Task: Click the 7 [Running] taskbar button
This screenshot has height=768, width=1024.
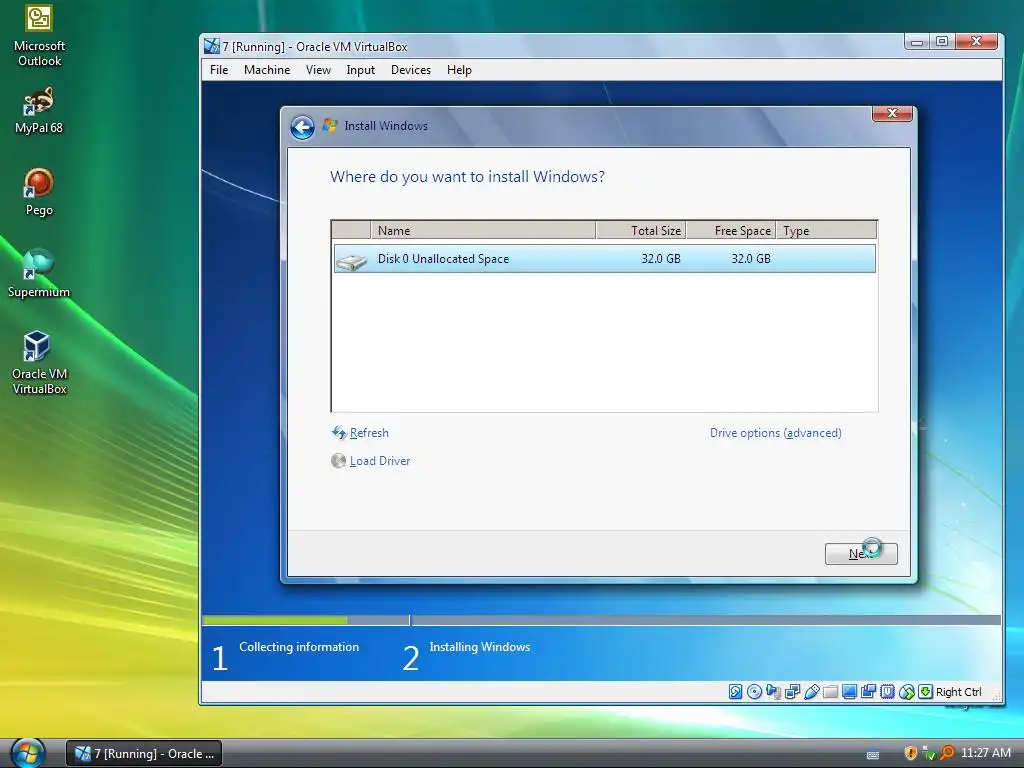Action: (144, 754)
